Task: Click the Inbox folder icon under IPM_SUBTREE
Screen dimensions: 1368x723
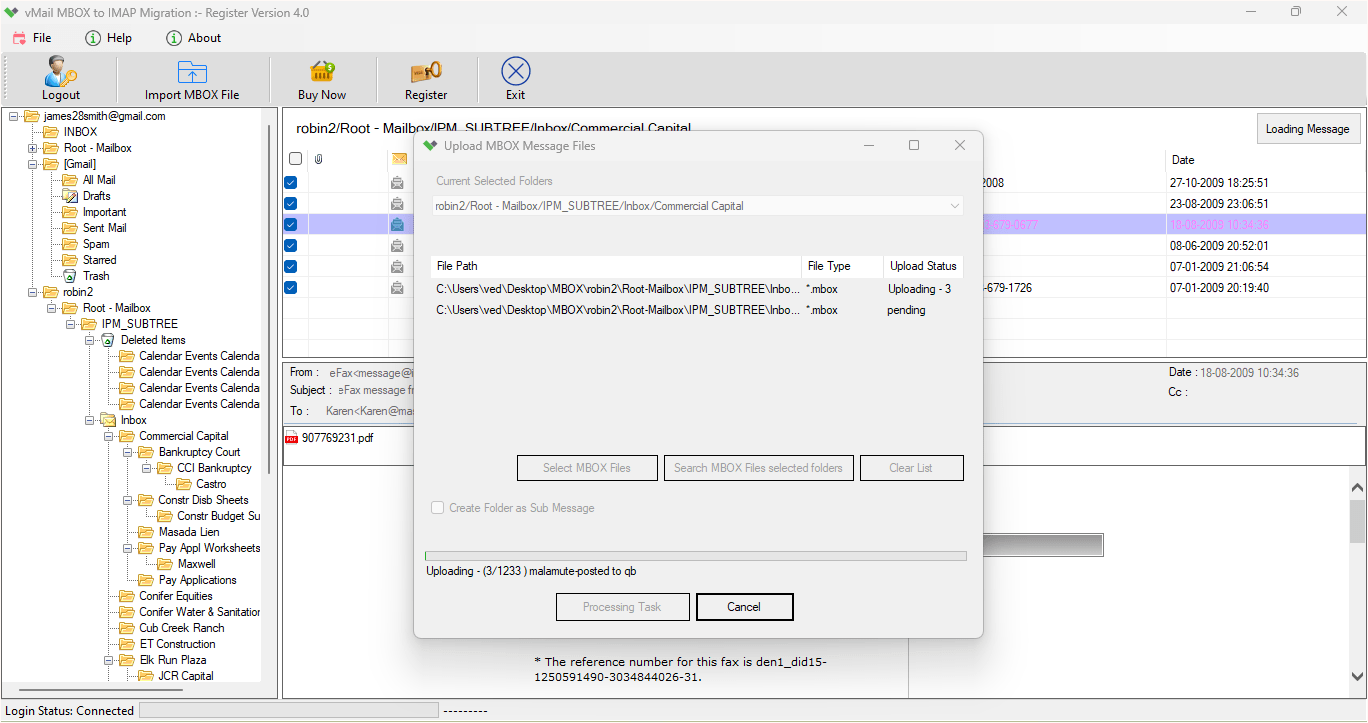Action: click(x=108, y=420)
